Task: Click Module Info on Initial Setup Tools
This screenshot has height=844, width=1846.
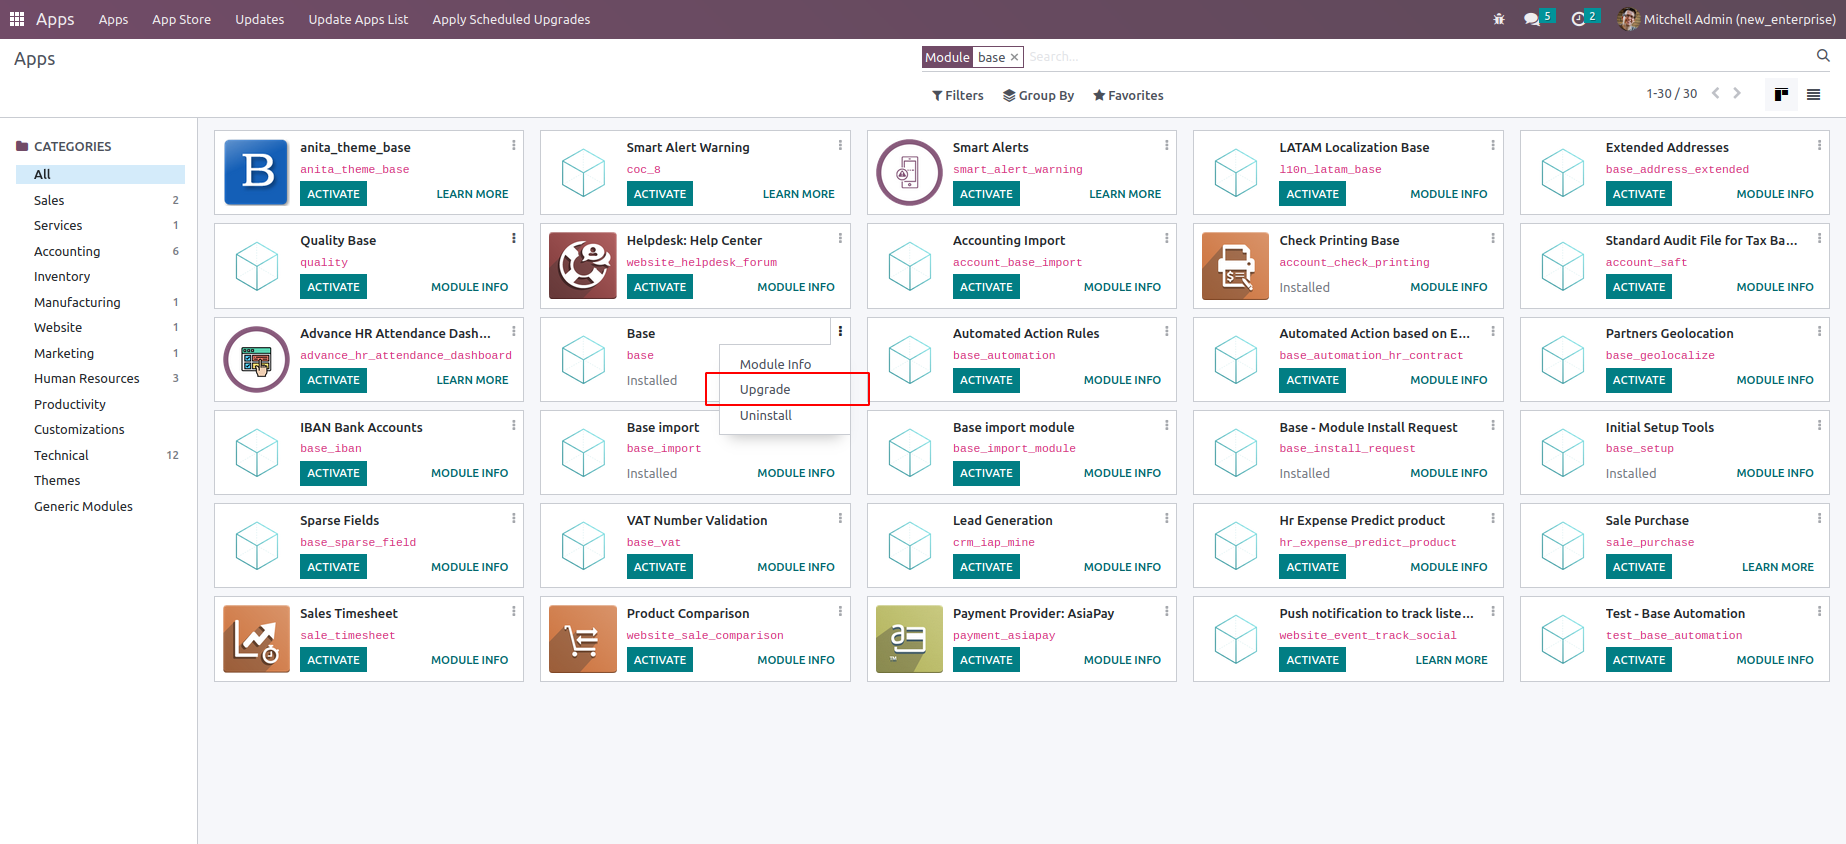Action: point(1774,473)
